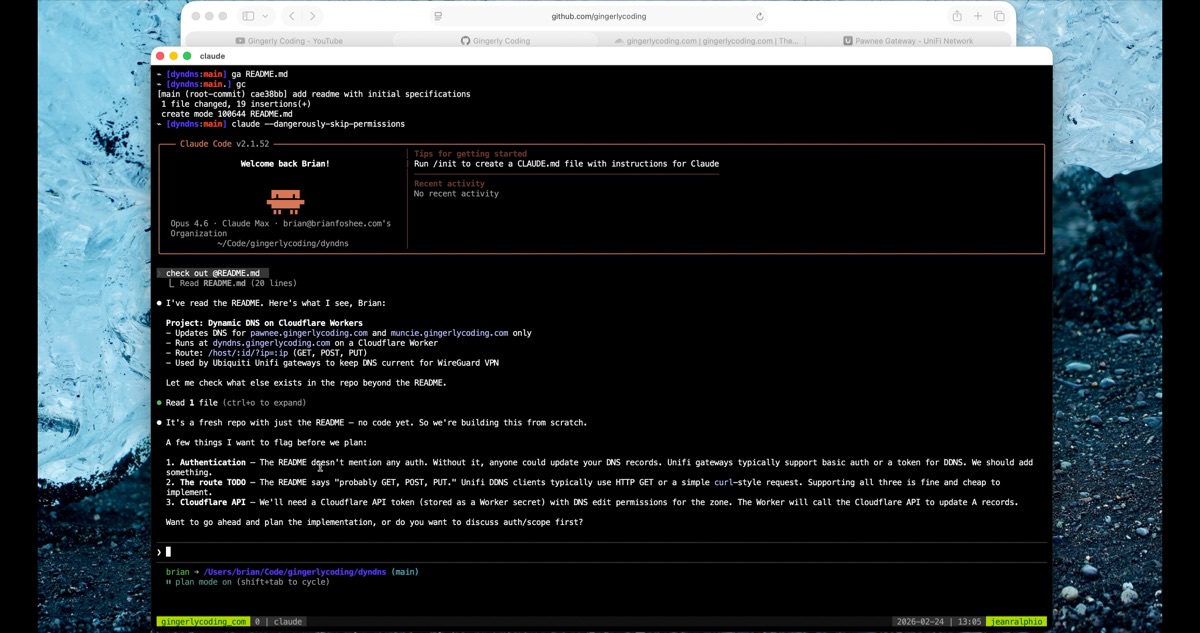Open the Safari page reader menu icon
The height and width of the screenshot is (633, 1200).
tap(438, 16)
